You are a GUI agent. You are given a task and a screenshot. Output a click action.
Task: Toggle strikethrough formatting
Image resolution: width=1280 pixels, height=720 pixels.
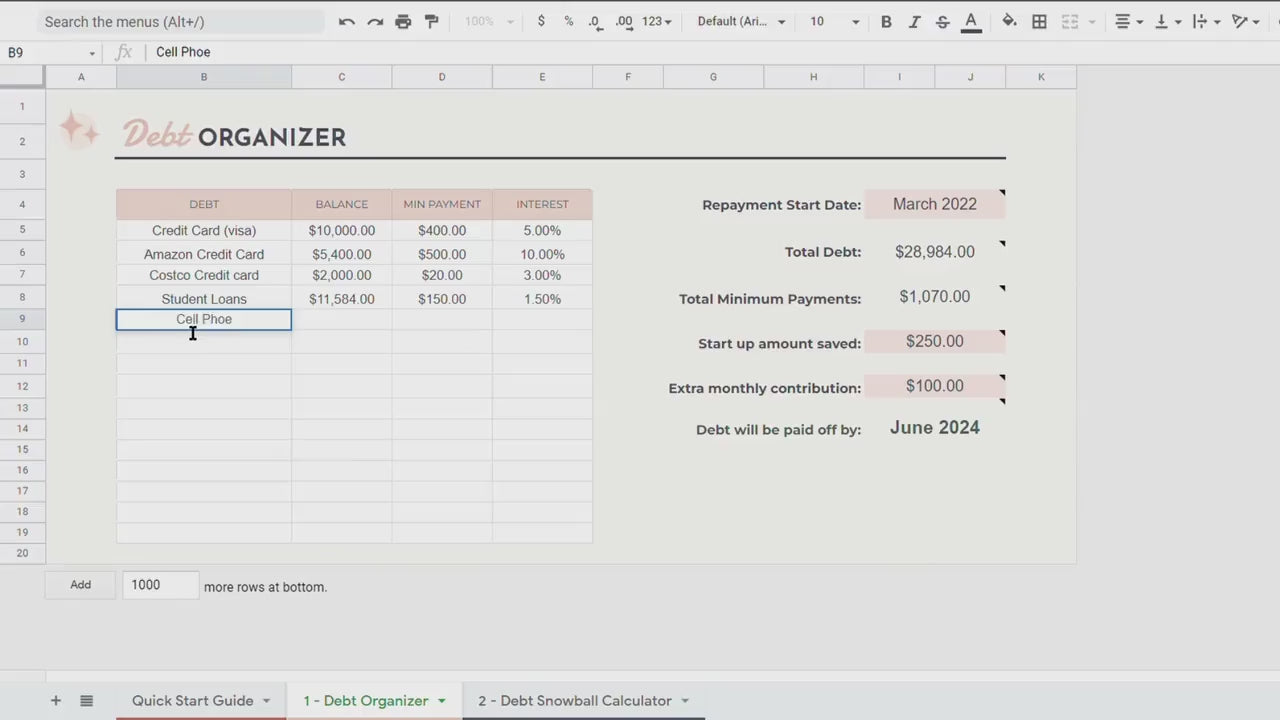(942, 22)
